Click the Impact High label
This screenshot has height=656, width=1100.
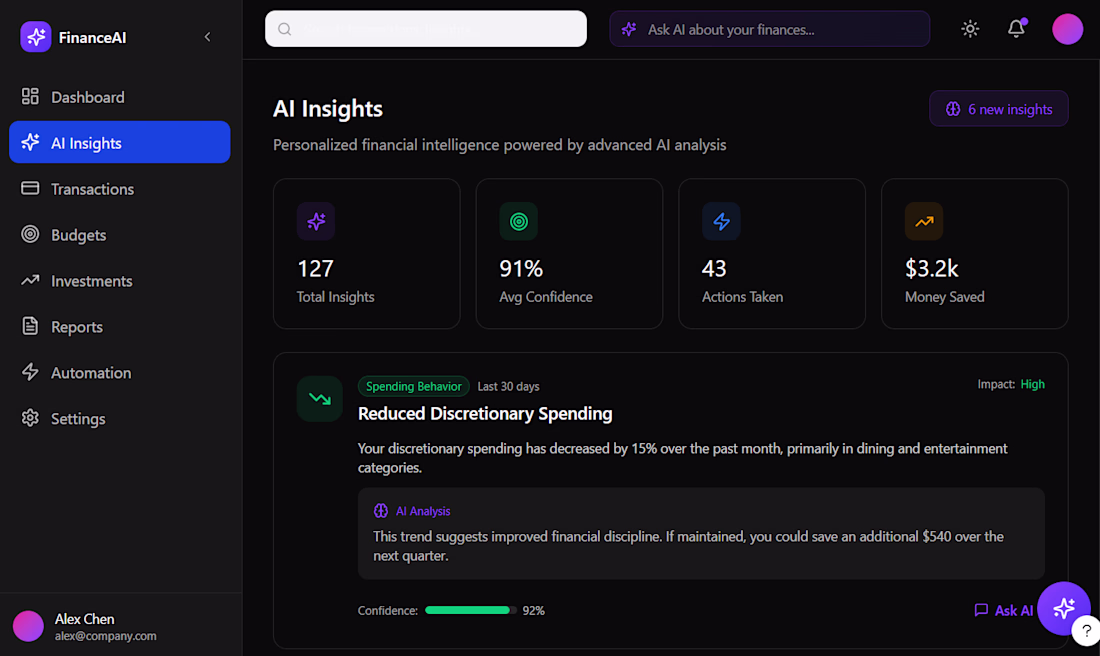1011,384
